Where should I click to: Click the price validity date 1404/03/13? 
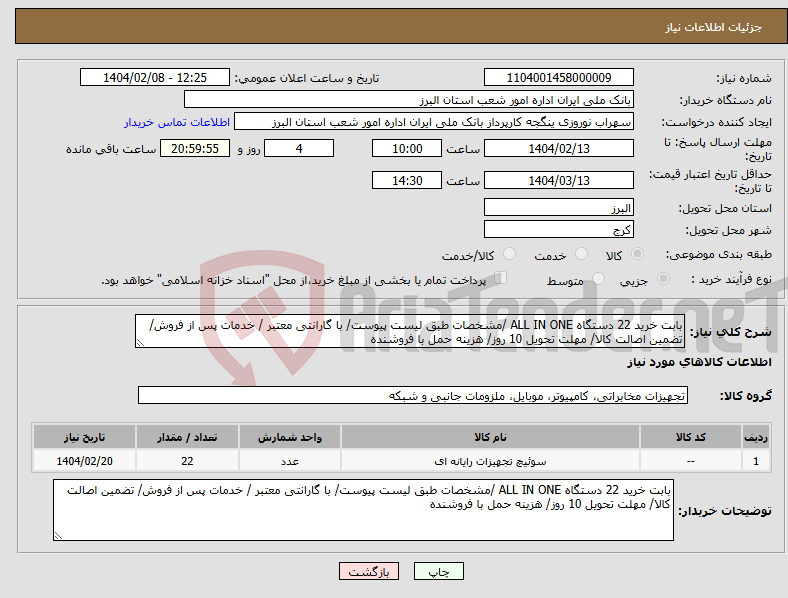coord(559,180)
